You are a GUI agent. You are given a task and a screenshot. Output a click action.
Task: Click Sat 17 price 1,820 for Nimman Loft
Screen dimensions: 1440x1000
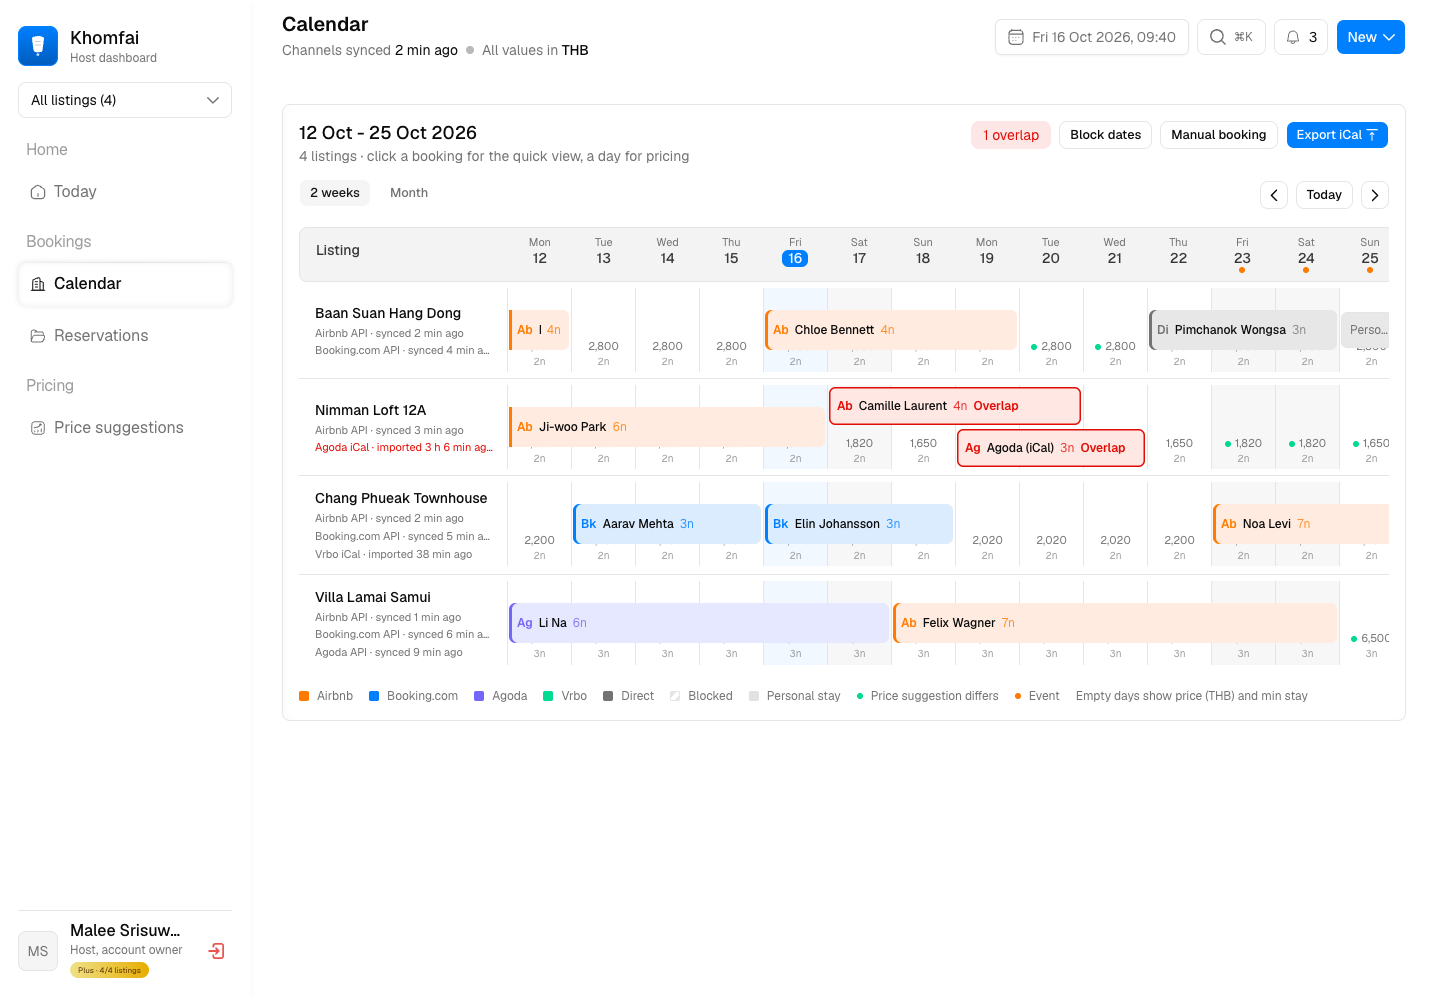coord(859,443)
